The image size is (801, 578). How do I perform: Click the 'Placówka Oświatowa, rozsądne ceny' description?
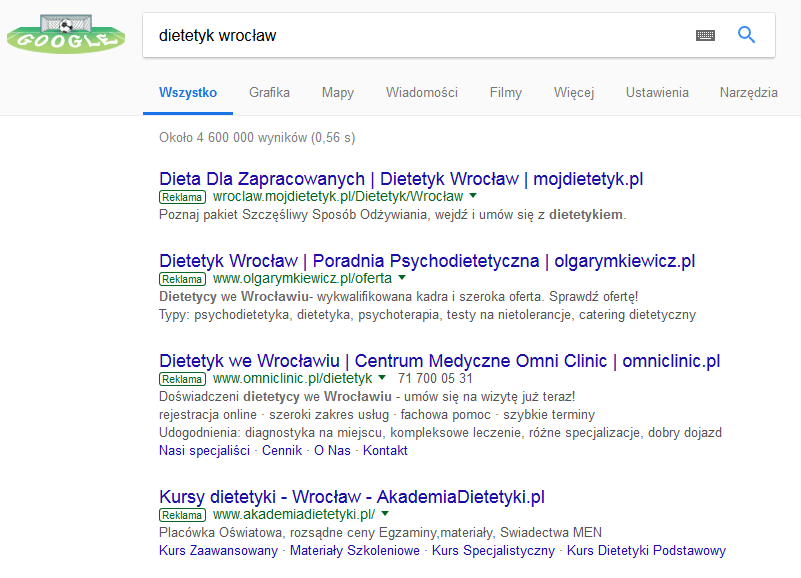(381, 533)
